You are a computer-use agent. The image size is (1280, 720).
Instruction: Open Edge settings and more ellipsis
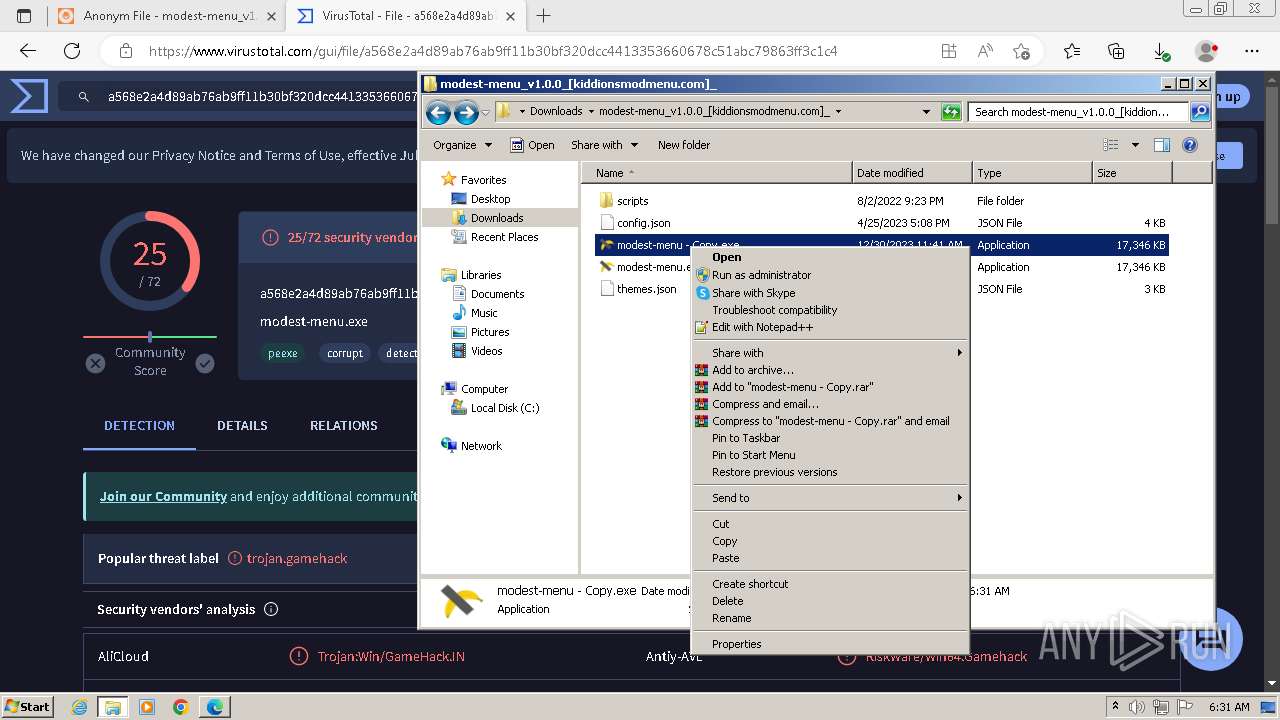pyautogui.click(x=1252, y=51)
